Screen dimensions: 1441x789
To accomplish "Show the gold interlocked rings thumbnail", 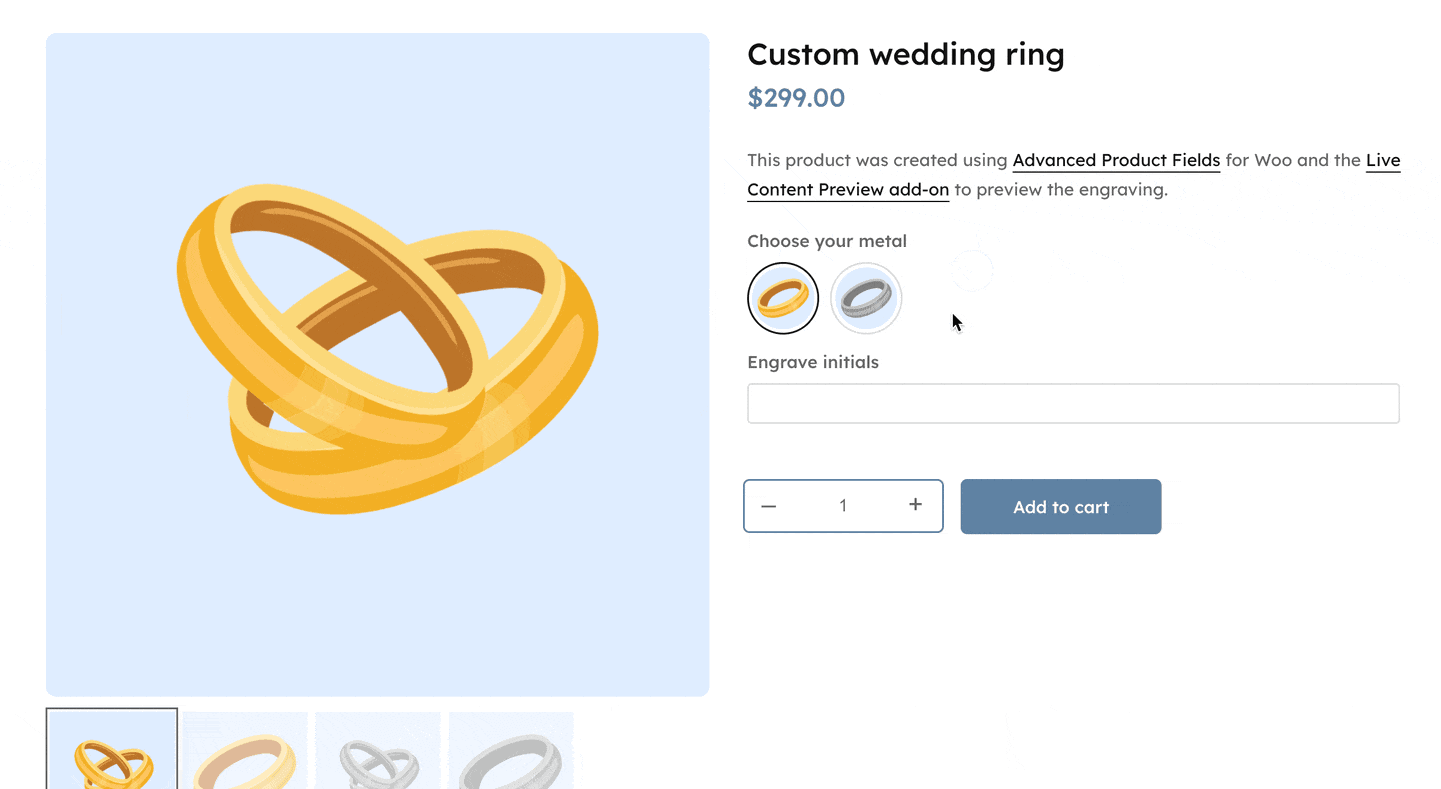I will click(112, 750).
